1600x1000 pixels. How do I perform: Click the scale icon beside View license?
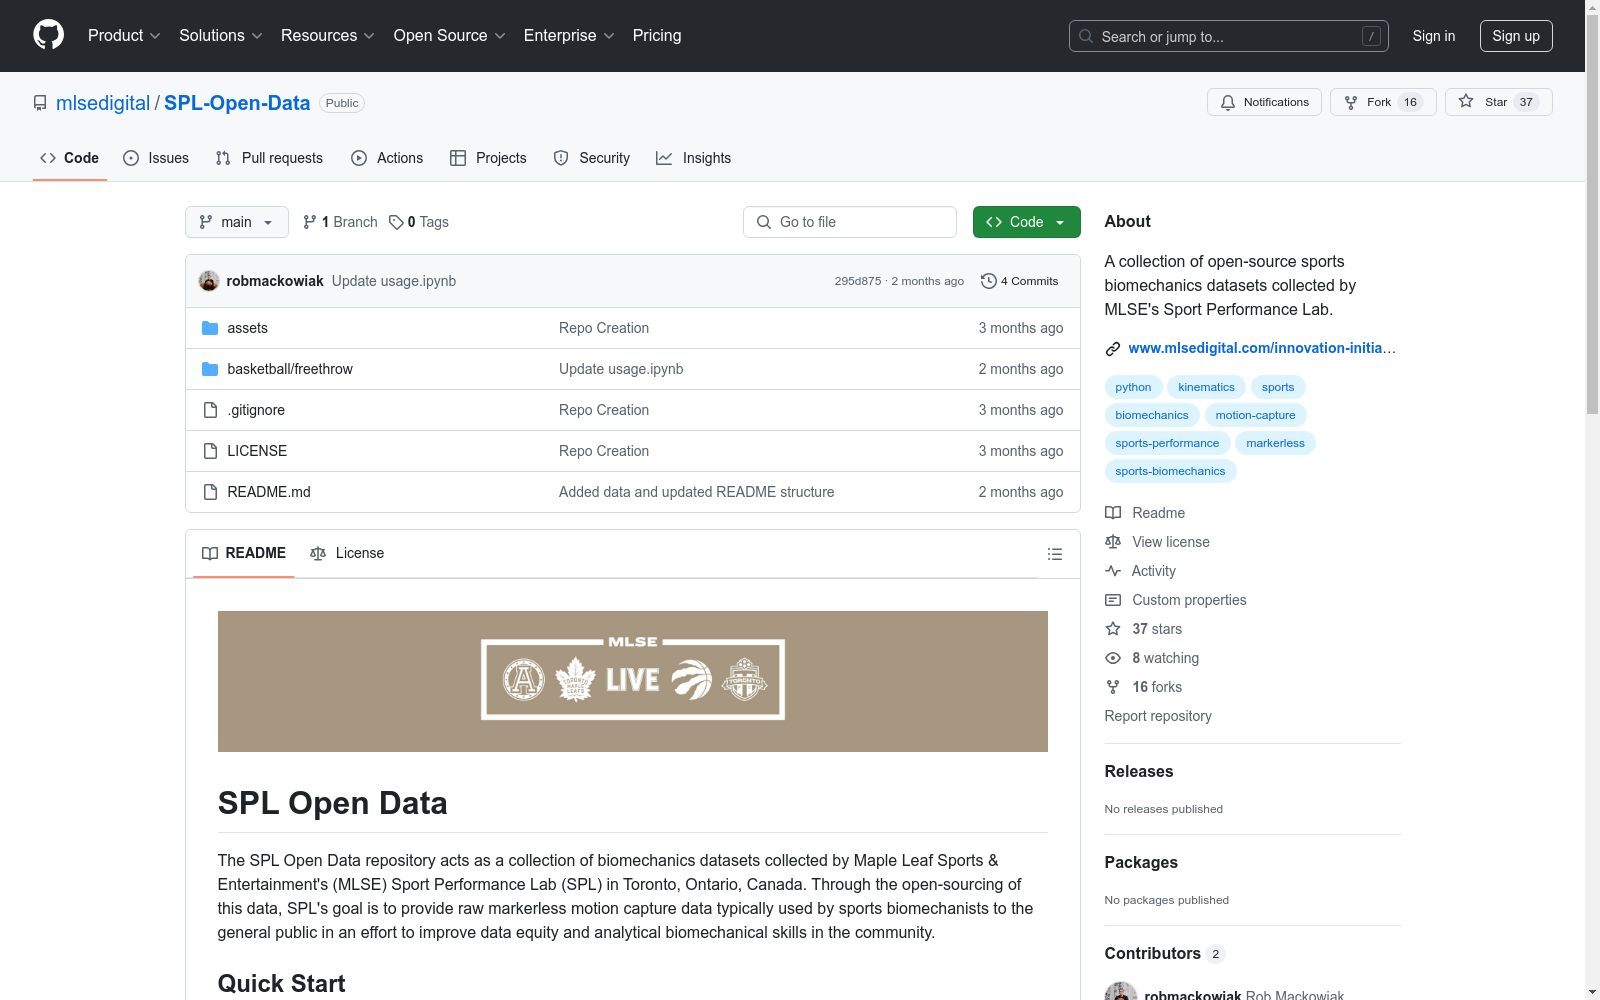coord(1113,542)
